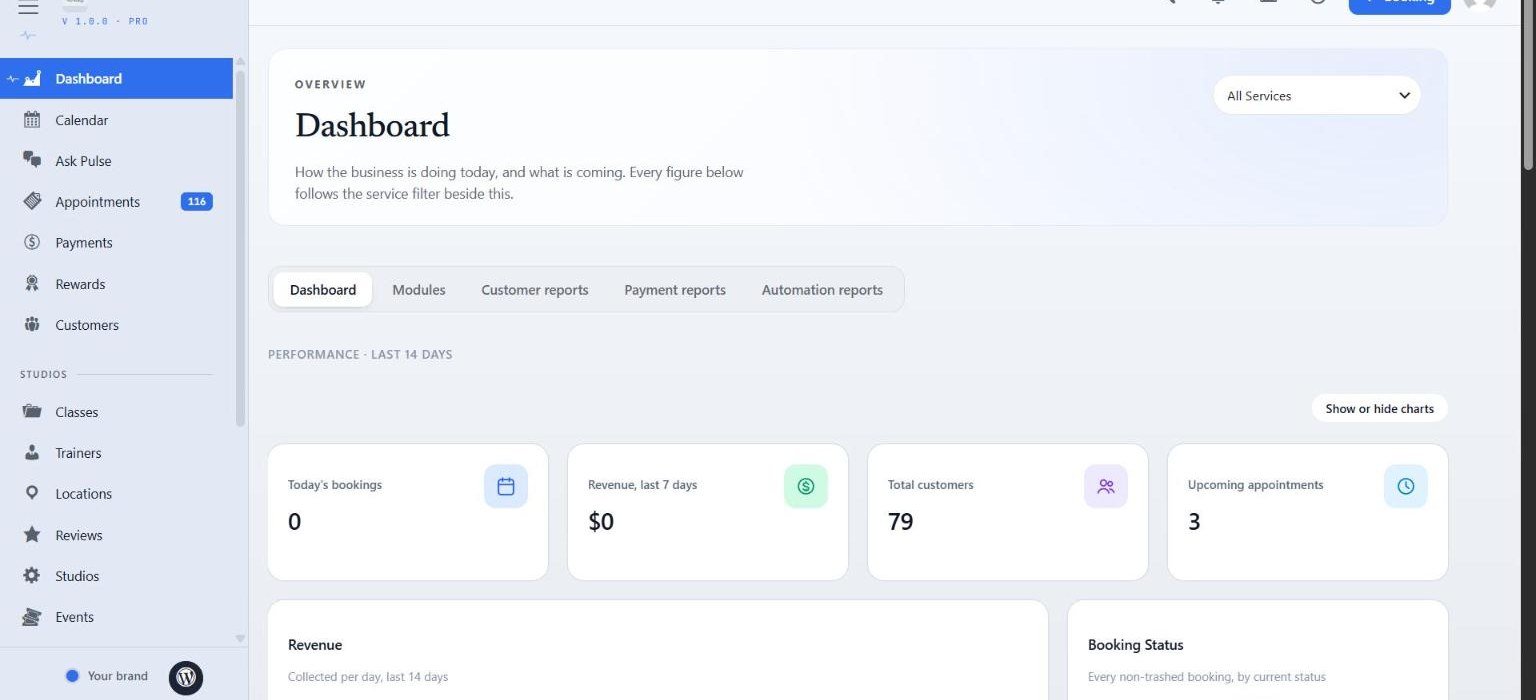Click the Show or hide charts button
Viewport: 1536px width, 700px height.
1380,408
